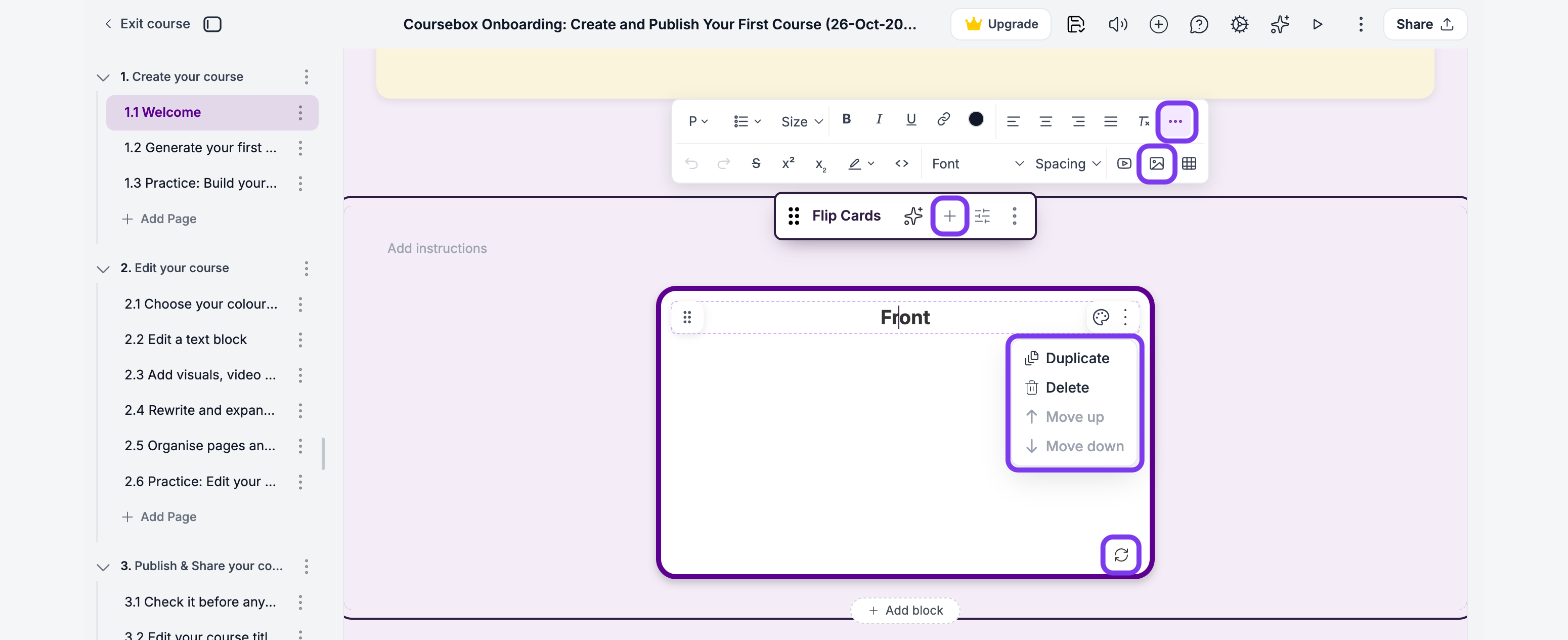Insert an image with the picture icon
1568x640 pixels.
(x=1157, y=164)
